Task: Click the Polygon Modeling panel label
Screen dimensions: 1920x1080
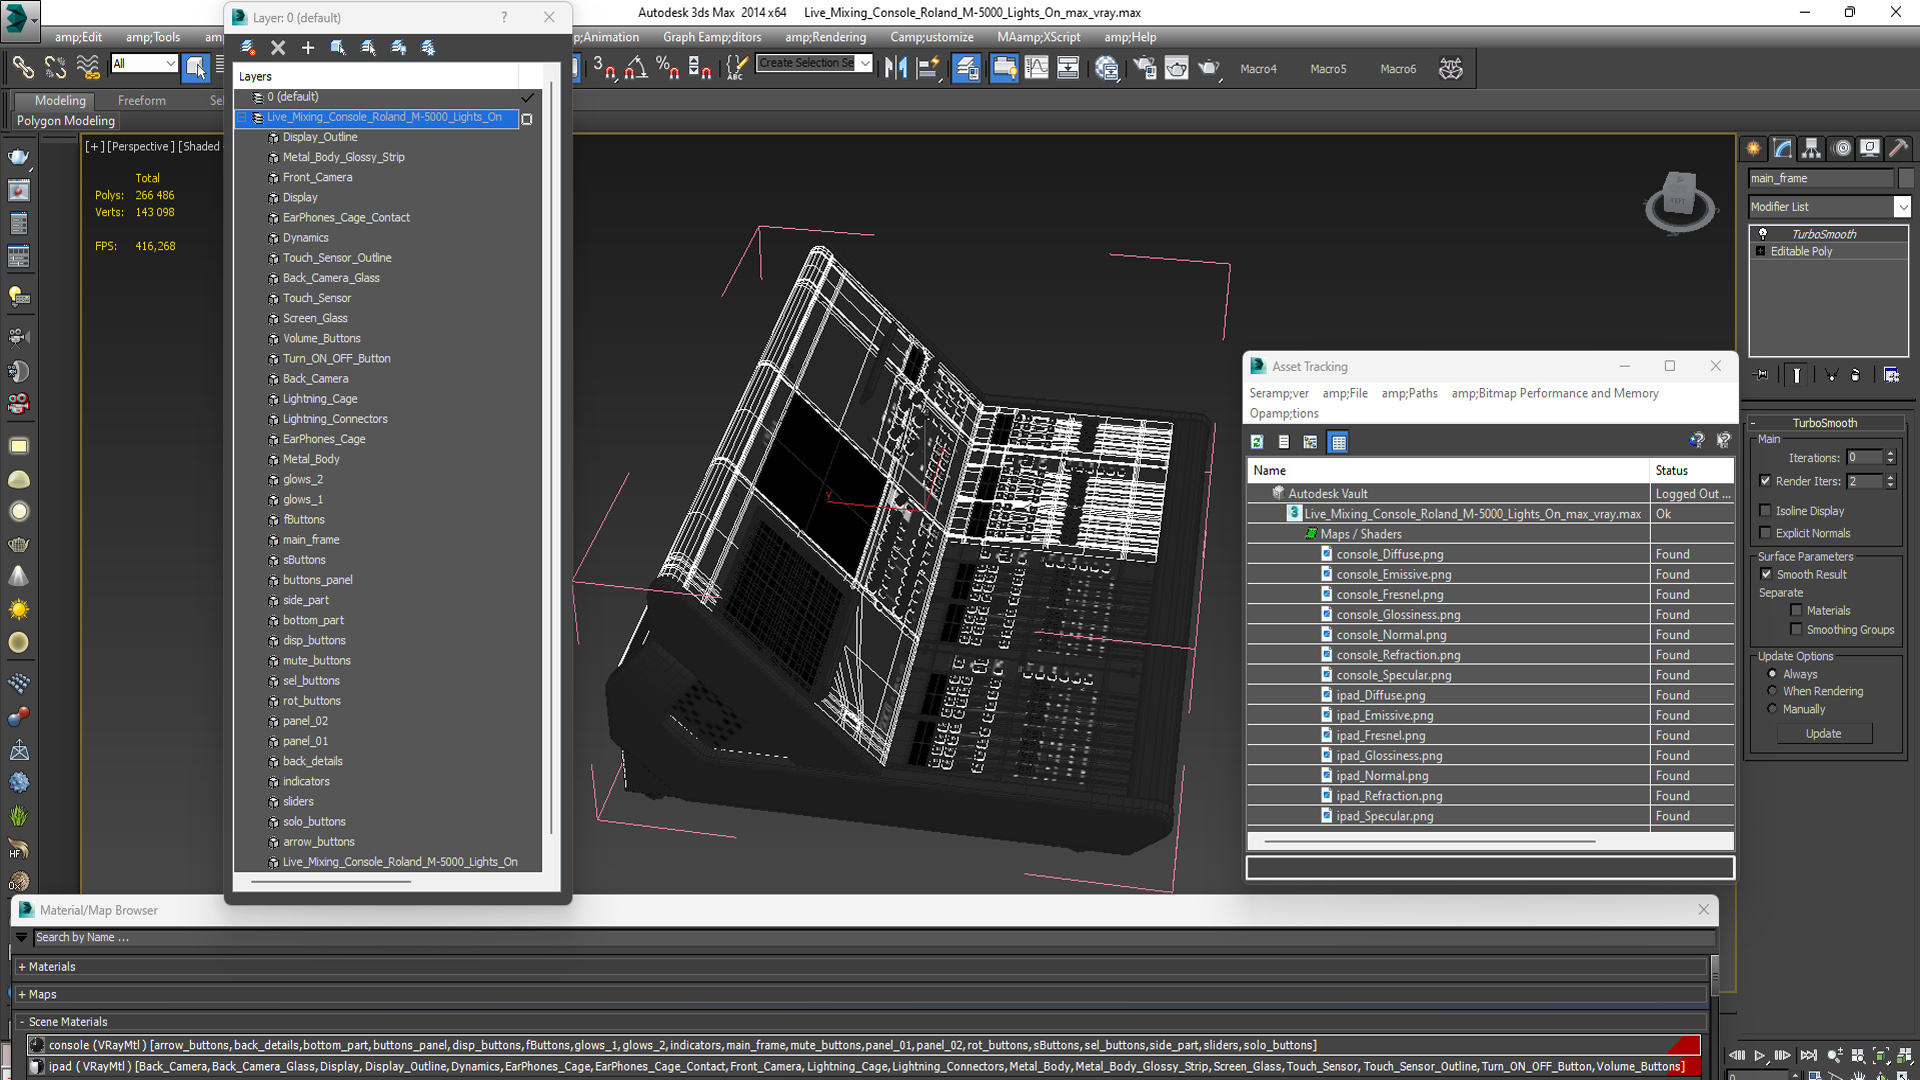Action: 66,121
